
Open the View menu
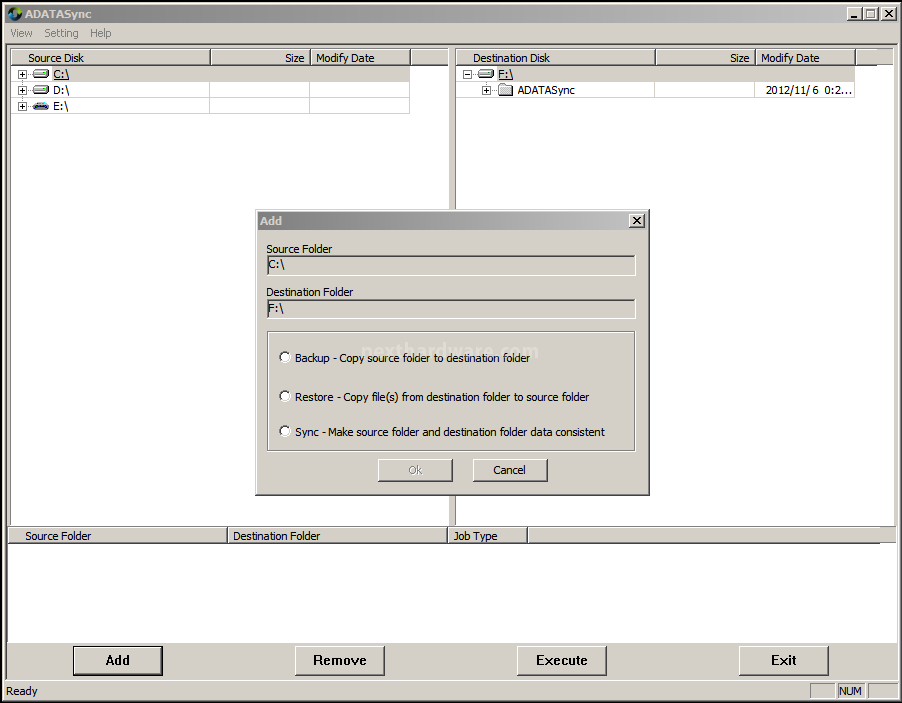point(21,33)
